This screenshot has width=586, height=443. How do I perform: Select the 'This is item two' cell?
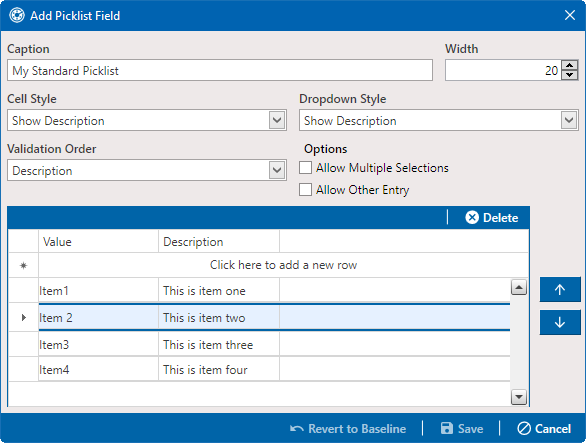pos(219,318)
